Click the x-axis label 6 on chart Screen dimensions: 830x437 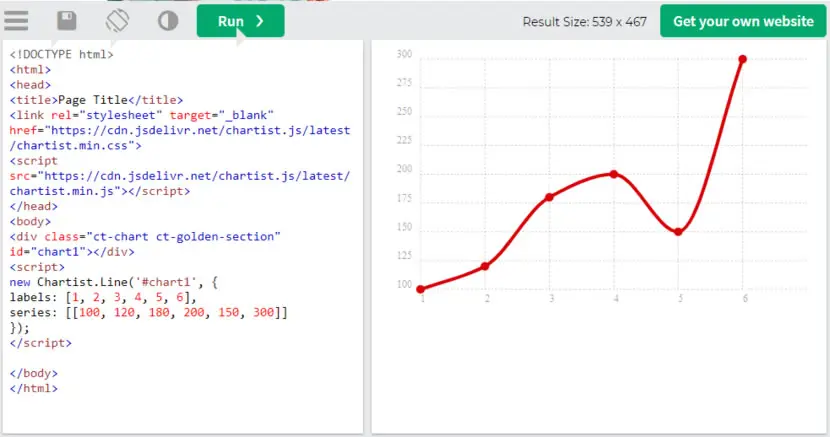pos(745,299)
